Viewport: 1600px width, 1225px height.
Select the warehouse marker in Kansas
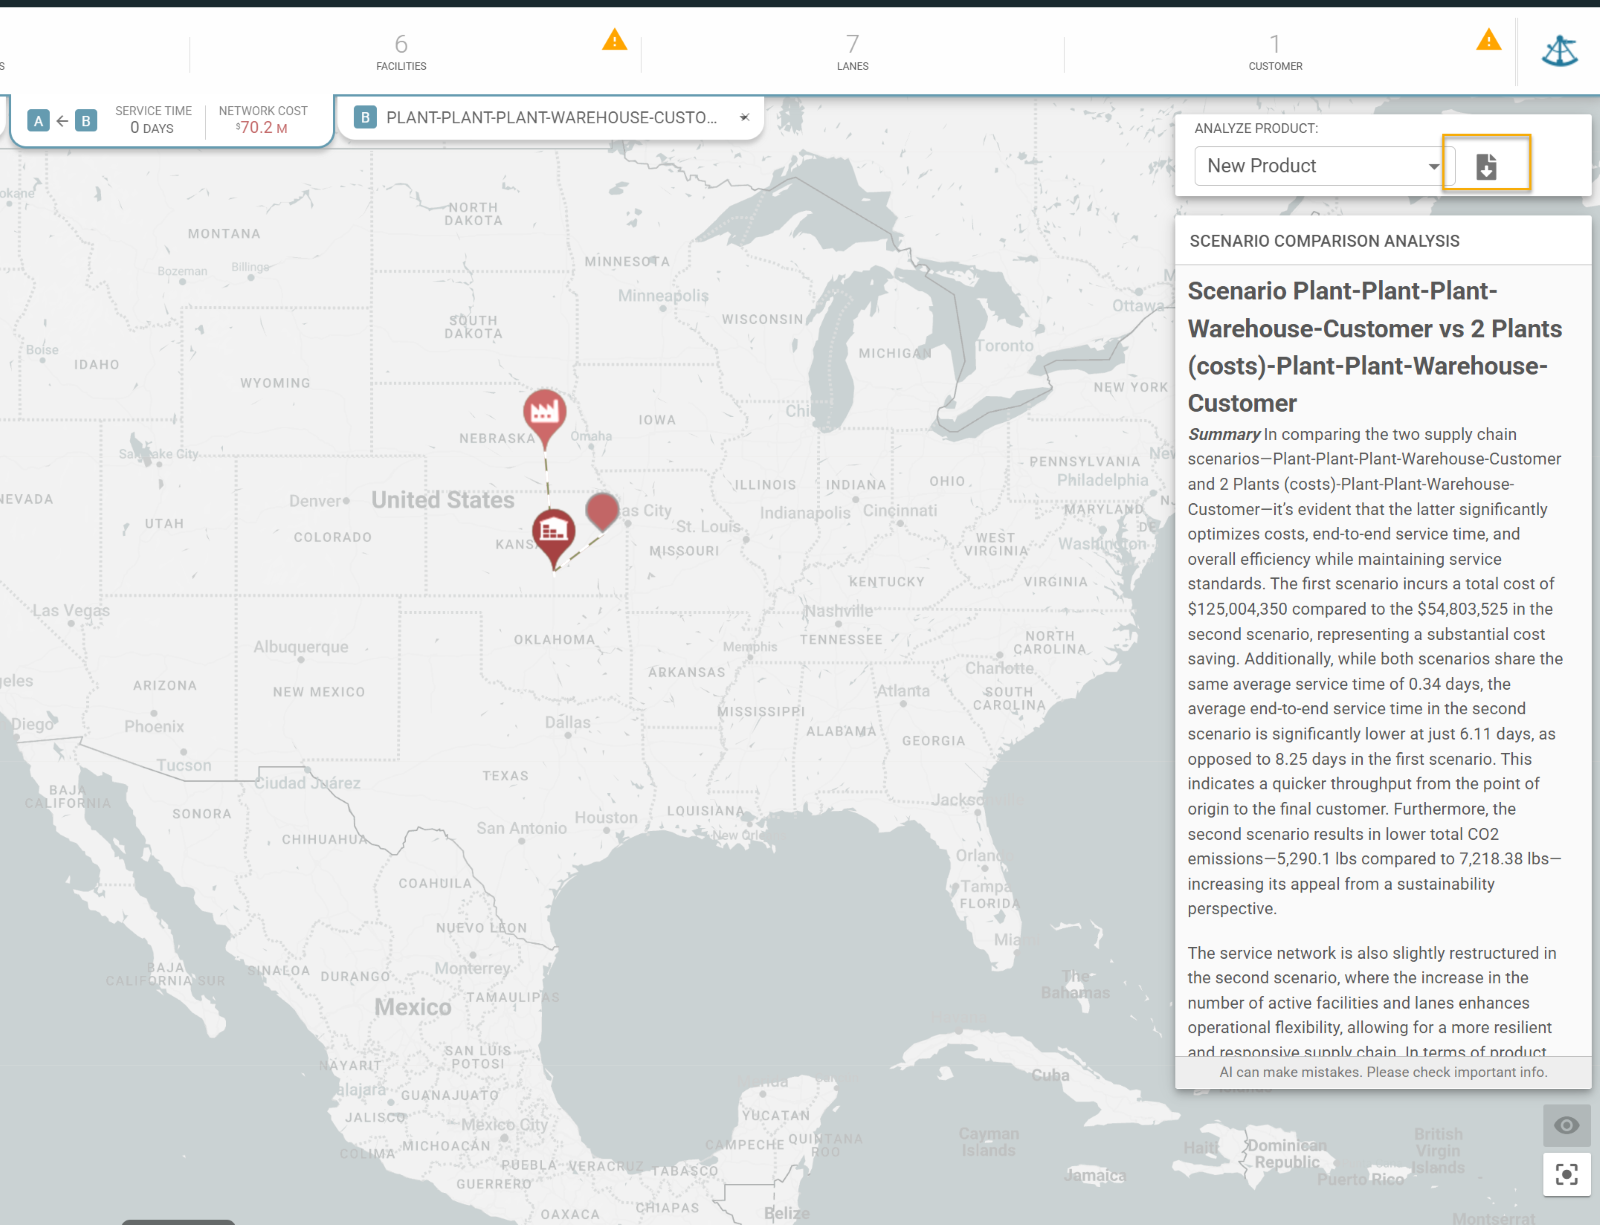pyautogui.click(x=553, y=532)
